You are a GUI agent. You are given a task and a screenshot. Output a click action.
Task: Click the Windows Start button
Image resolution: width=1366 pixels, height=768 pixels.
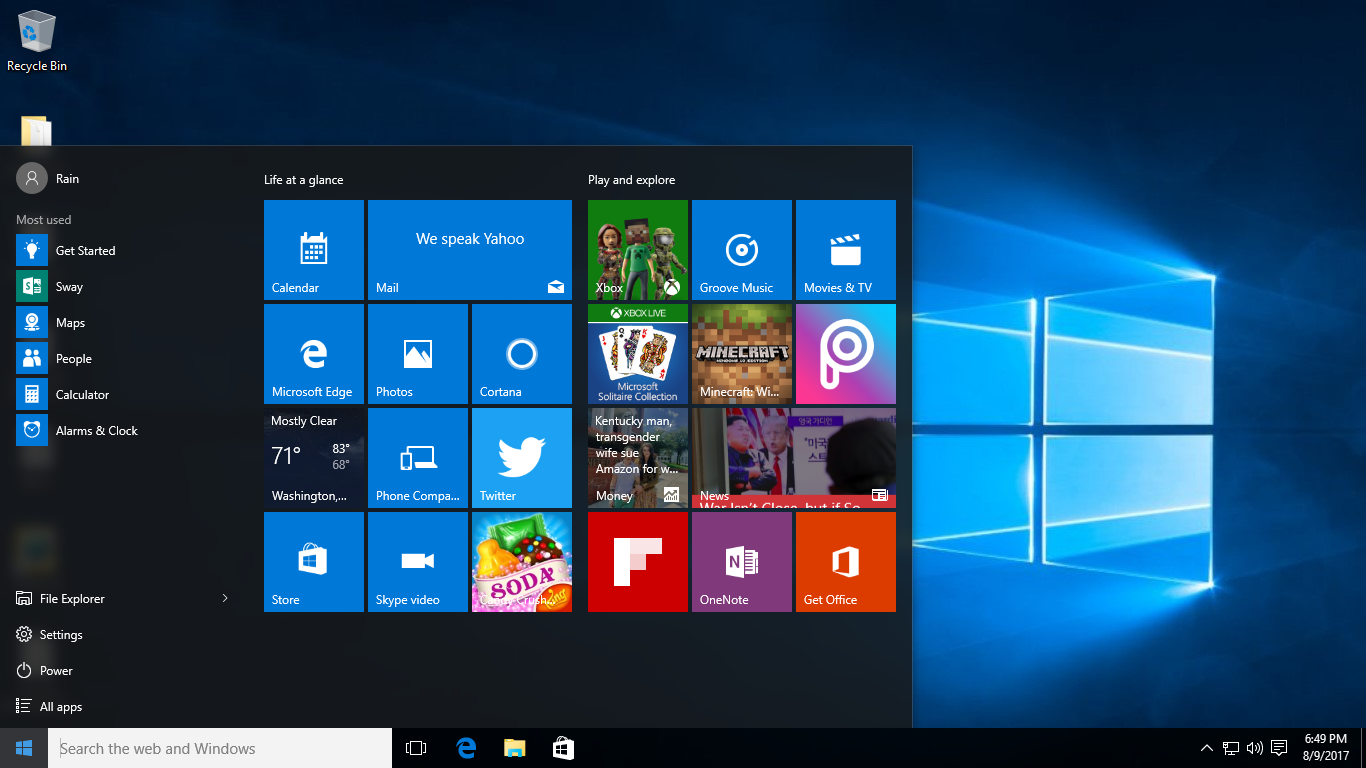pos(24,748)
